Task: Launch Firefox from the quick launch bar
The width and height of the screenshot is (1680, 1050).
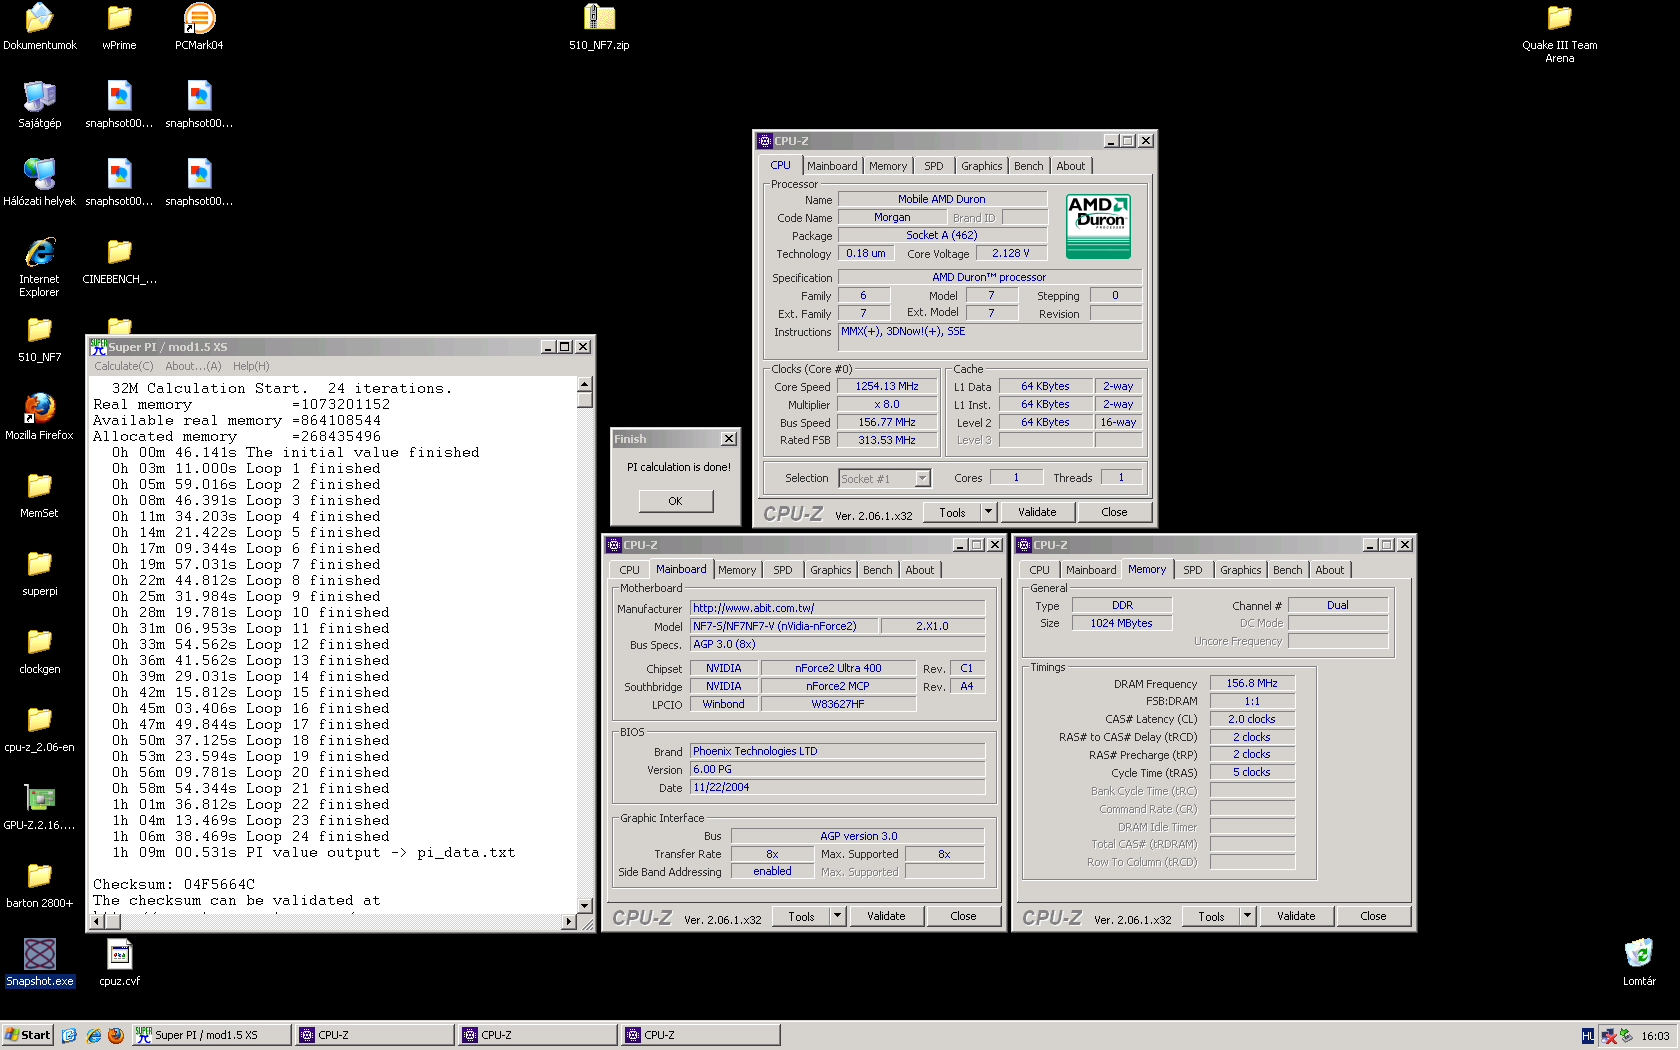Action: 116,1035
